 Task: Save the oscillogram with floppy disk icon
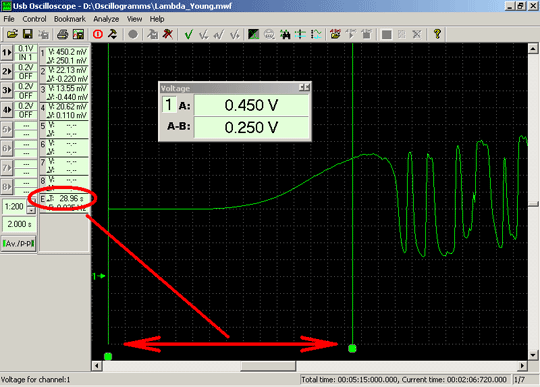pyautogui.click(x=28, y=34)
